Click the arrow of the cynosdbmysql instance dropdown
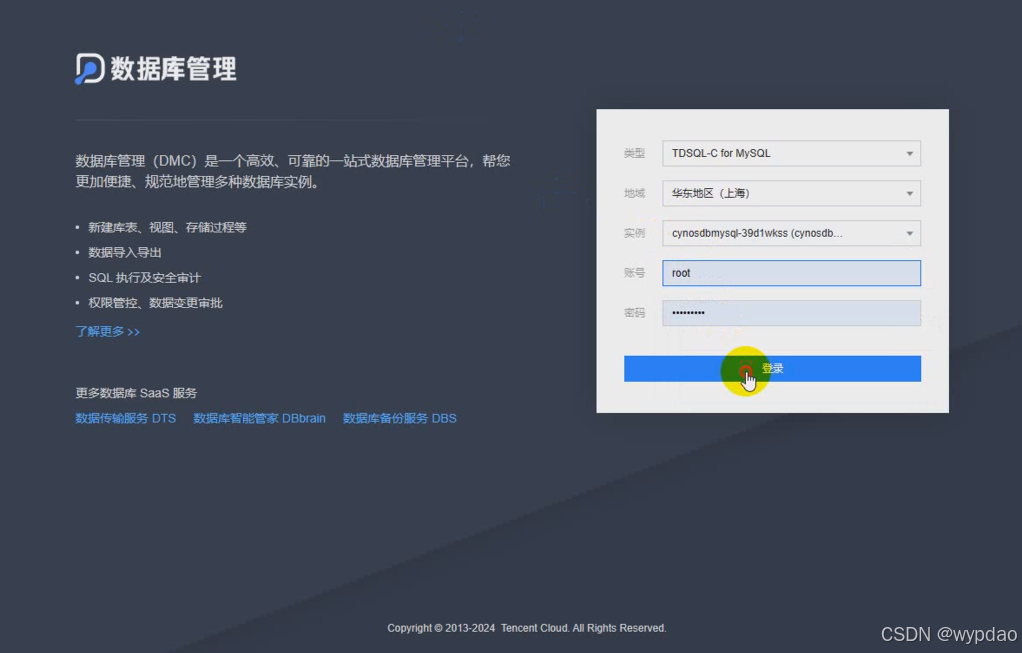The height and width of the screenshot is (653, 1022). [x=909, y=233]
